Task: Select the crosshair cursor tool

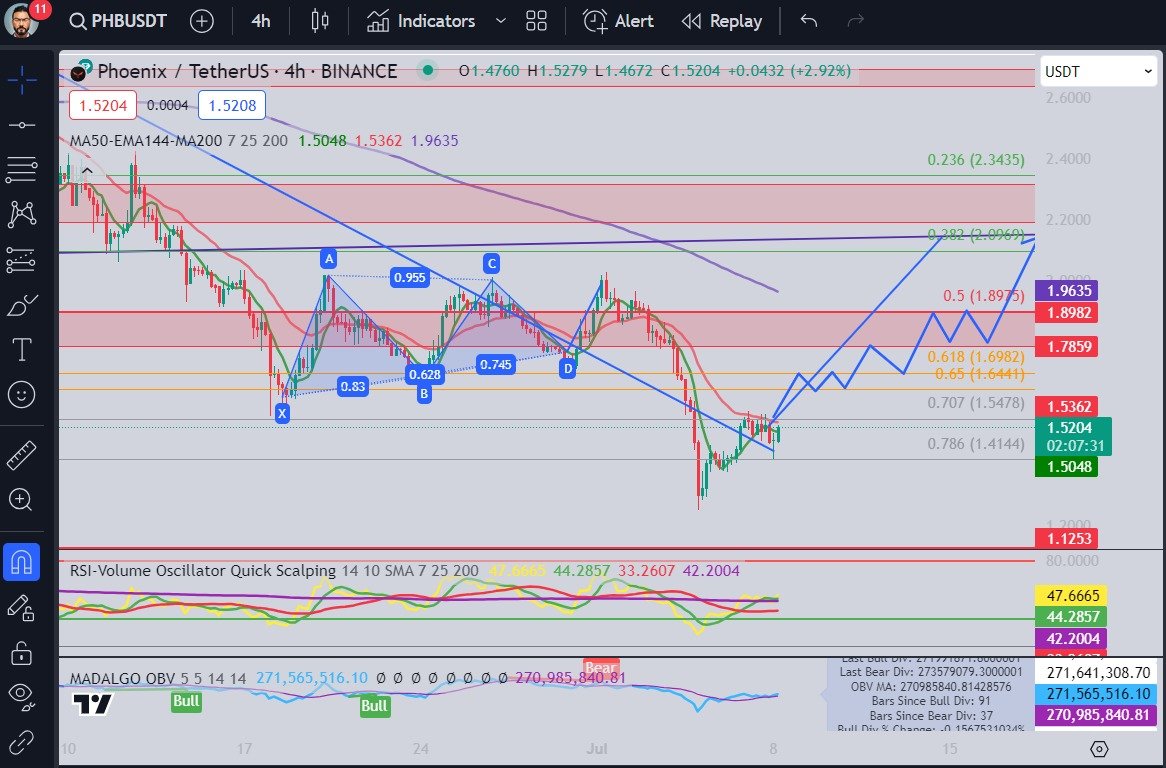Action: pos(22,80)
